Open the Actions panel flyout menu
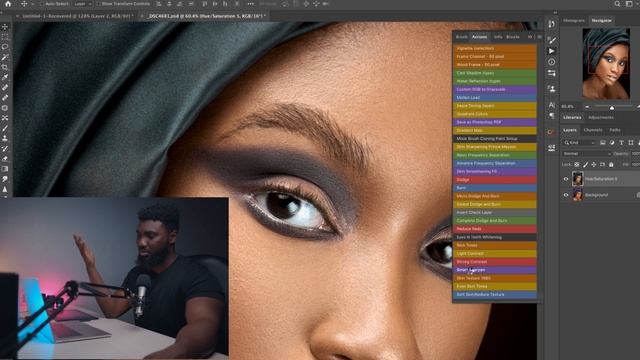Screen dimensions: 640x360 [540, 37]
